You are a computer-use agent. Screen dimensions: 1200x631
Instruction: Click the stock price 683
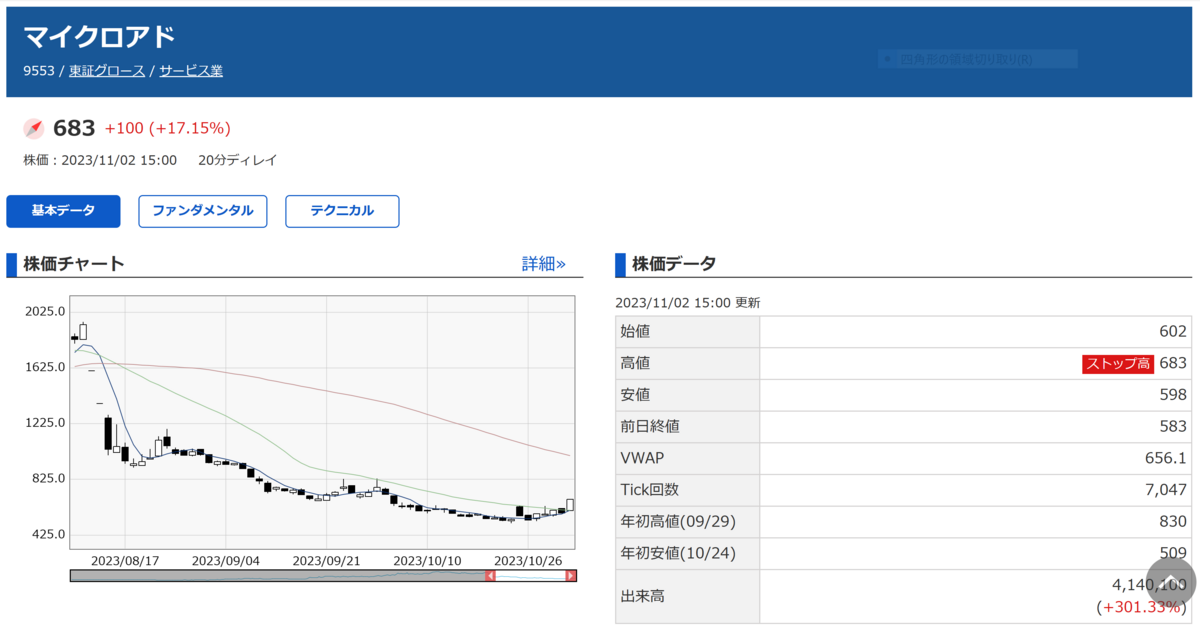coord(74,128)
